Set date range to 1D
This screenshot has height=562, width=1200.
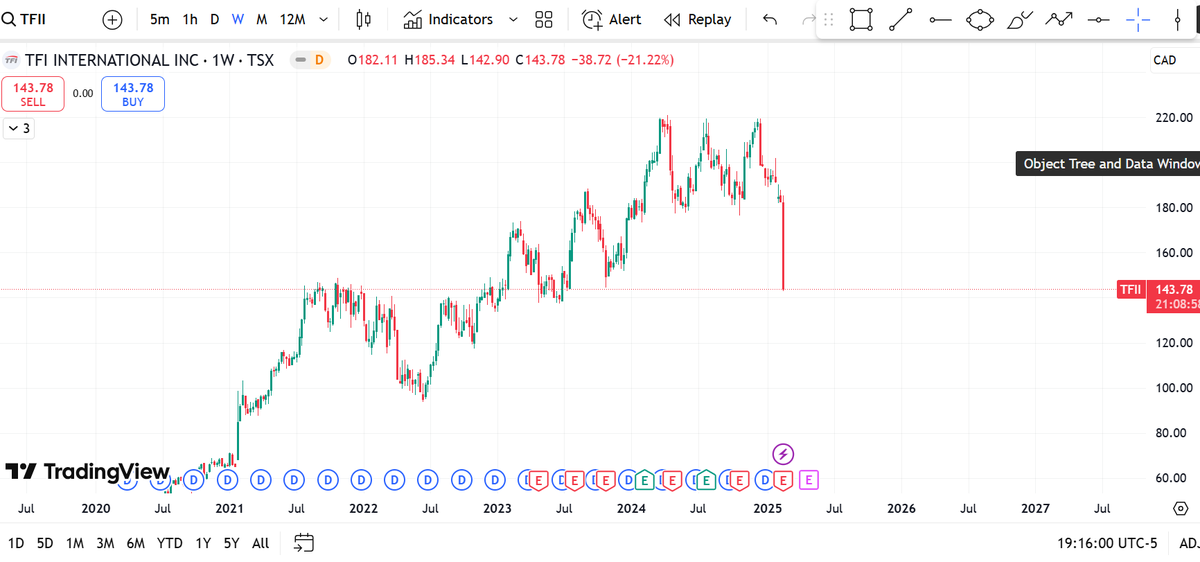click(x=16, y=543)
